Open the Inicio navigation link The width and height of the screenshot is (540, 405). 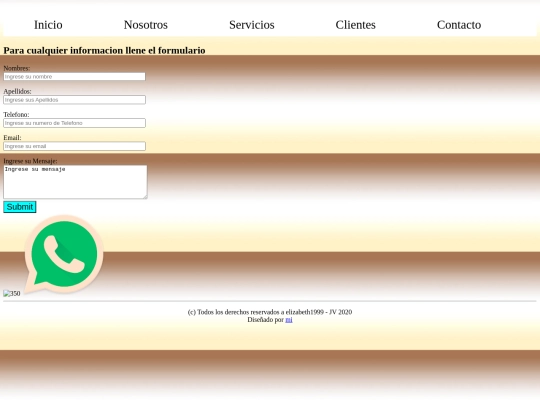point(48,25)
